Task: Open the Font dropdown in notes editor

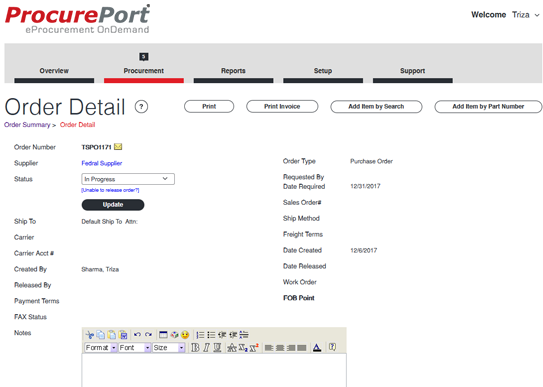Action: 134,348
